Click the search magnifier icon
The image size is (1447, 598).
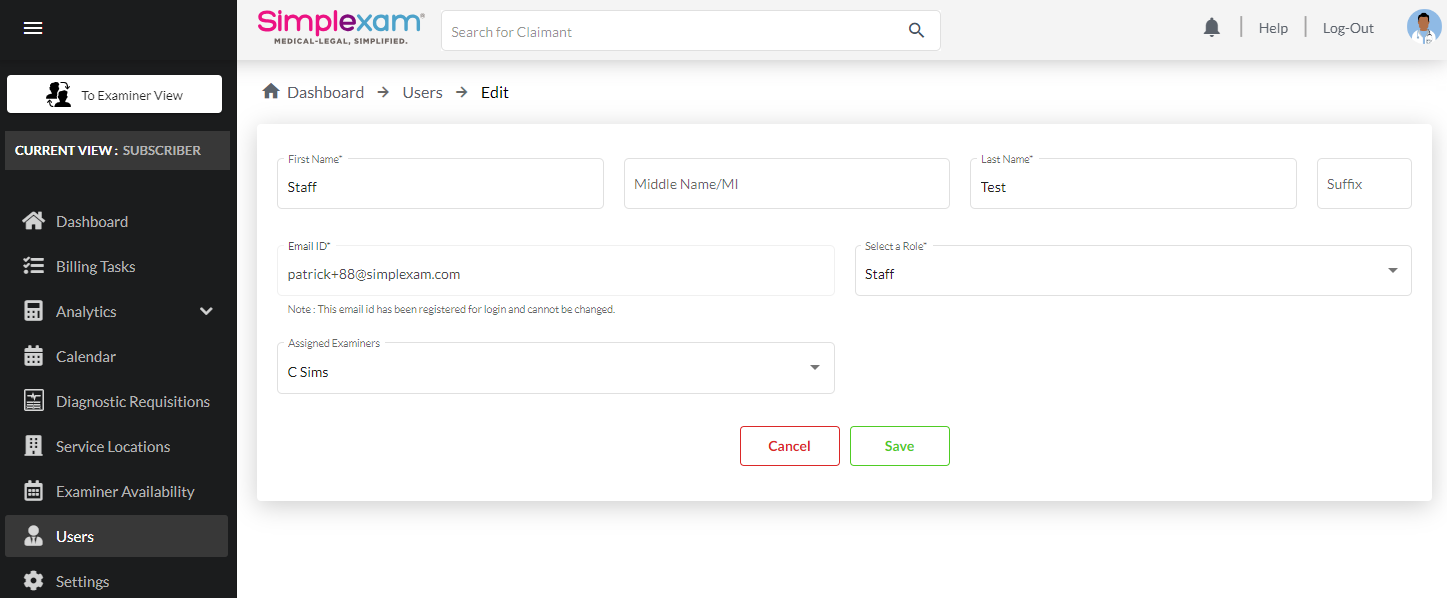point(916,31)
